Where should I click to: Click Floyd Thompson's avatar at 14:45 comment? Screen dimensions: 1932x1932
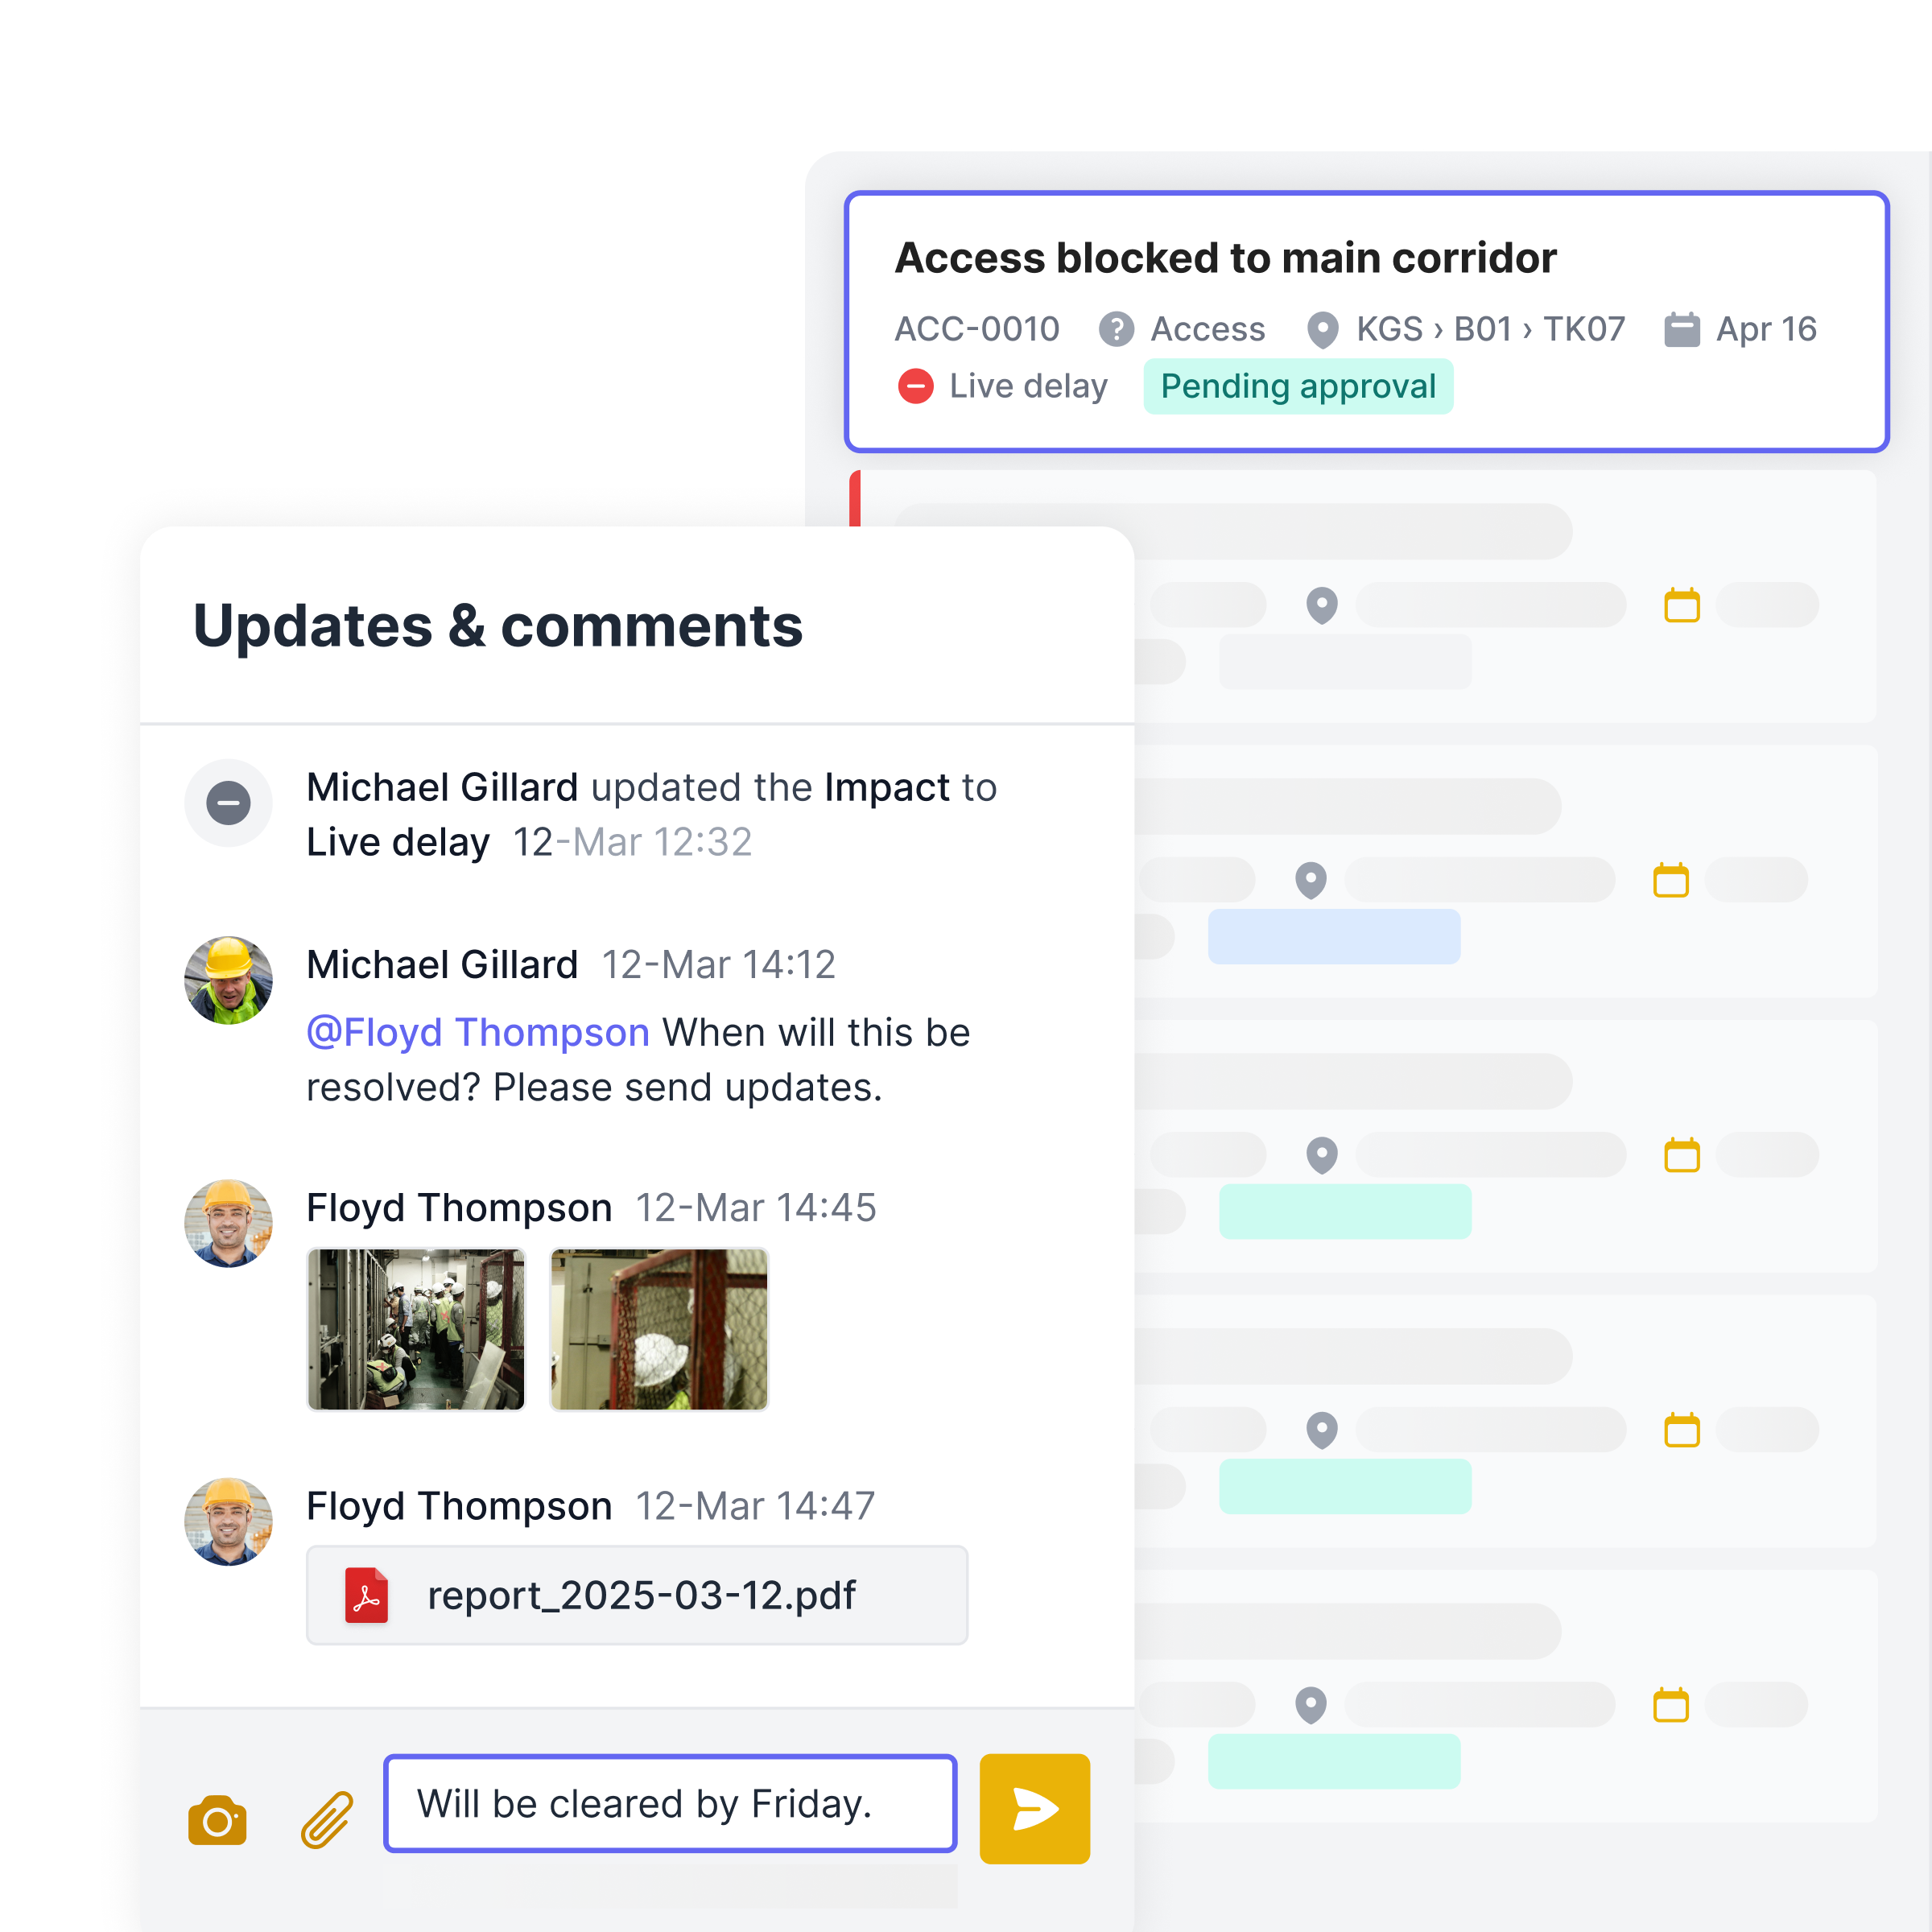click(228, 1223)
